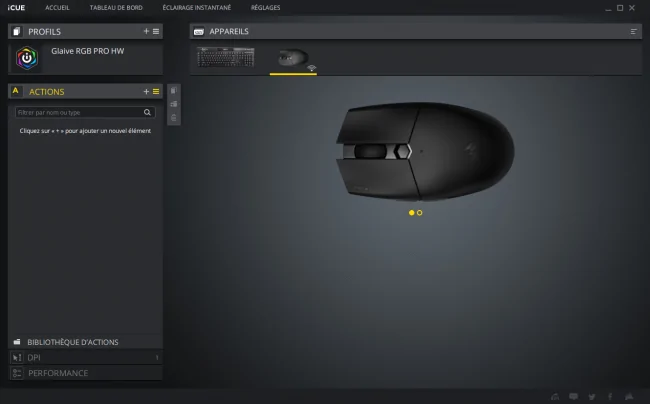Viewport: 650px width, 404px height.
Task: Open the ACCUEIL menu tab
Action: tap(57, 7)
